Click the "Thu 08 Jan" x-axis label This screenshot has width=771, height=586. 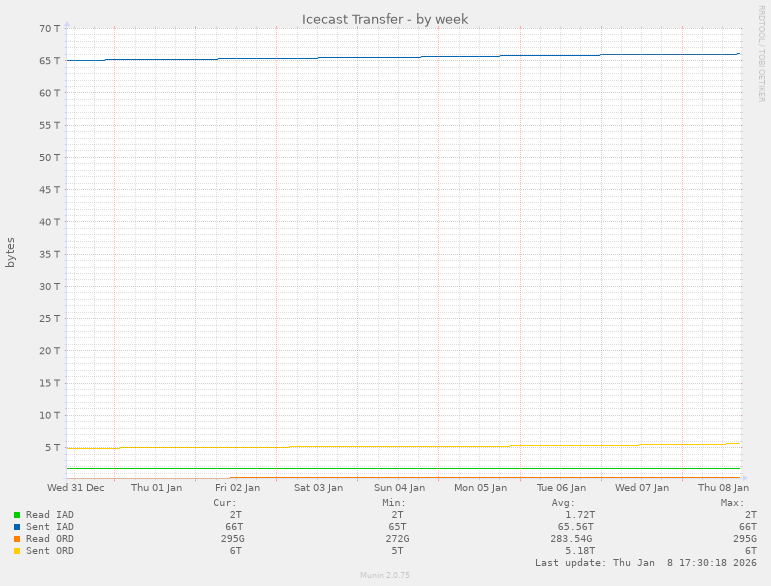tap(721, 488)
